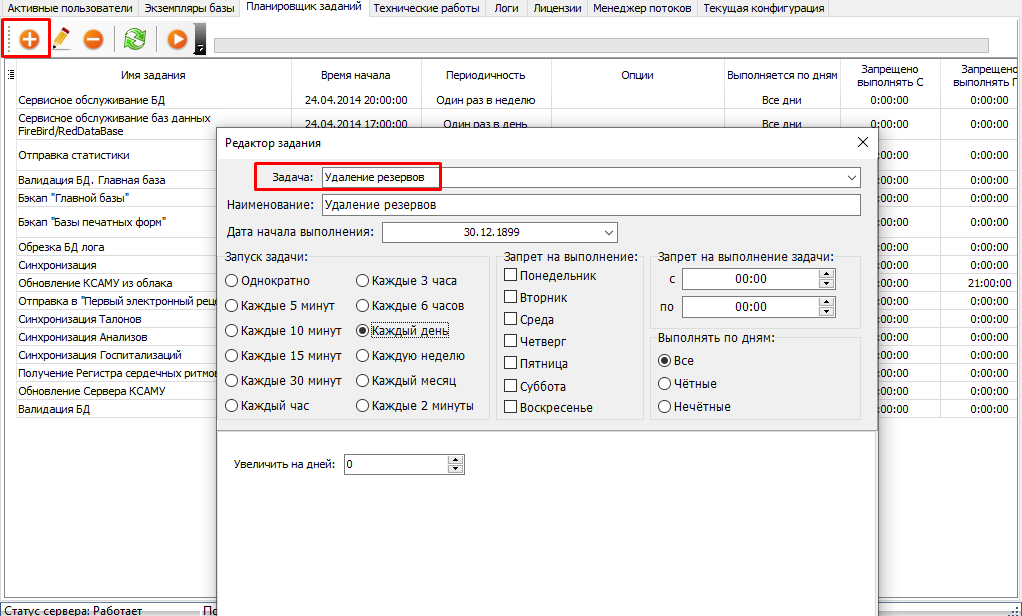Increase the 'с' time with up arrow
This screenshot has width=1022, height=616.
click(x=827, y=274)
